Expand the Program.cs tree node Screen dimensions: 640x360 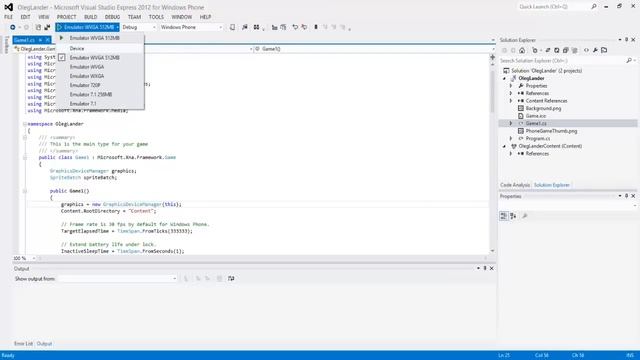click(511, 139)
